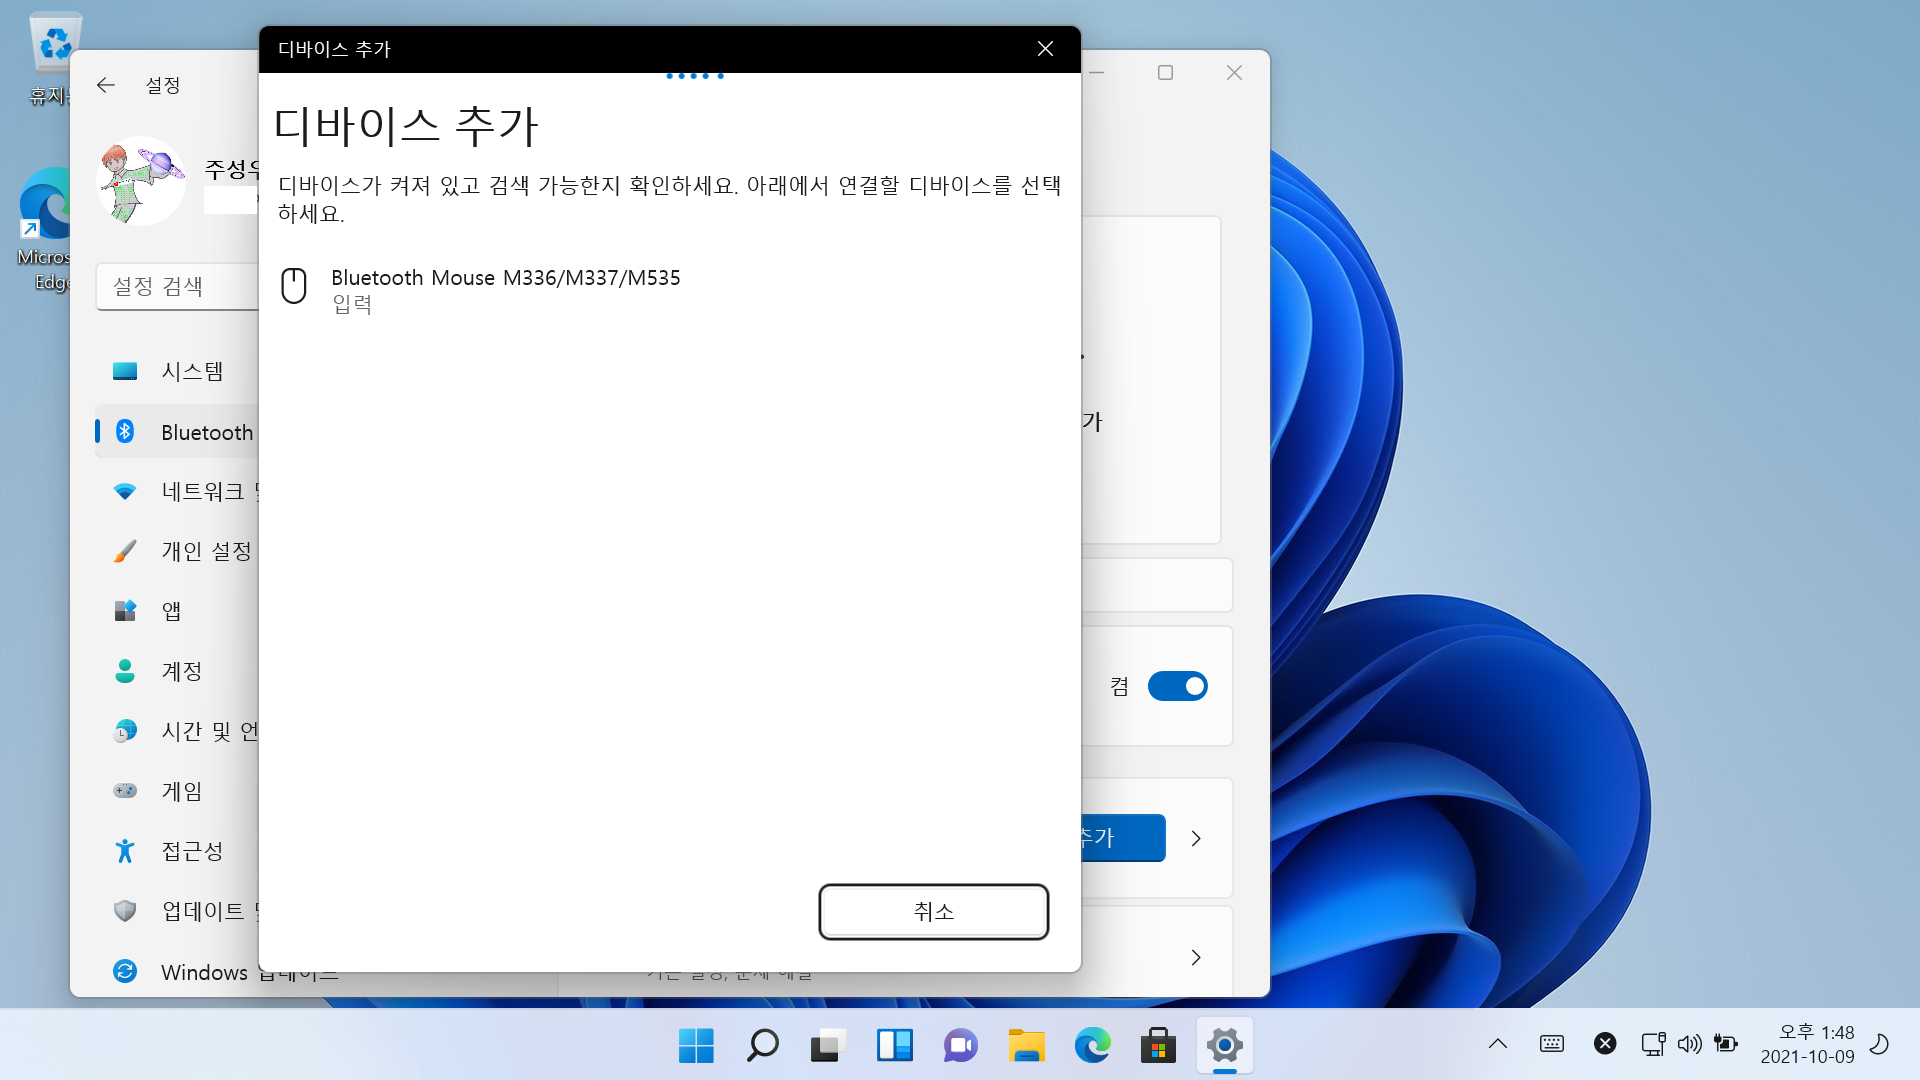Open the 앱 settings section
The height and width of the screenshot is (1080, 1920).
[x=171, y=611]
